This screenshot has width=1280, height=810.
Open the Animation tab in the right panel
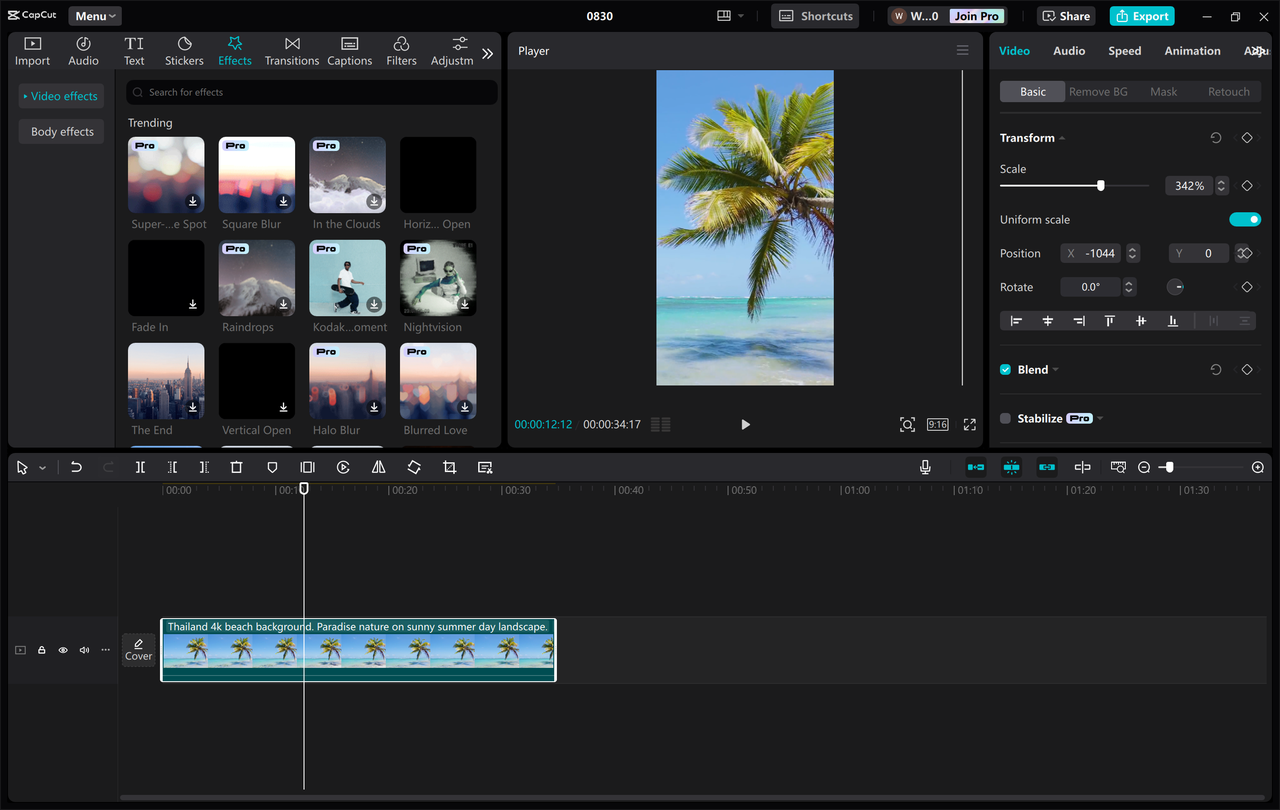(1192, 50)
